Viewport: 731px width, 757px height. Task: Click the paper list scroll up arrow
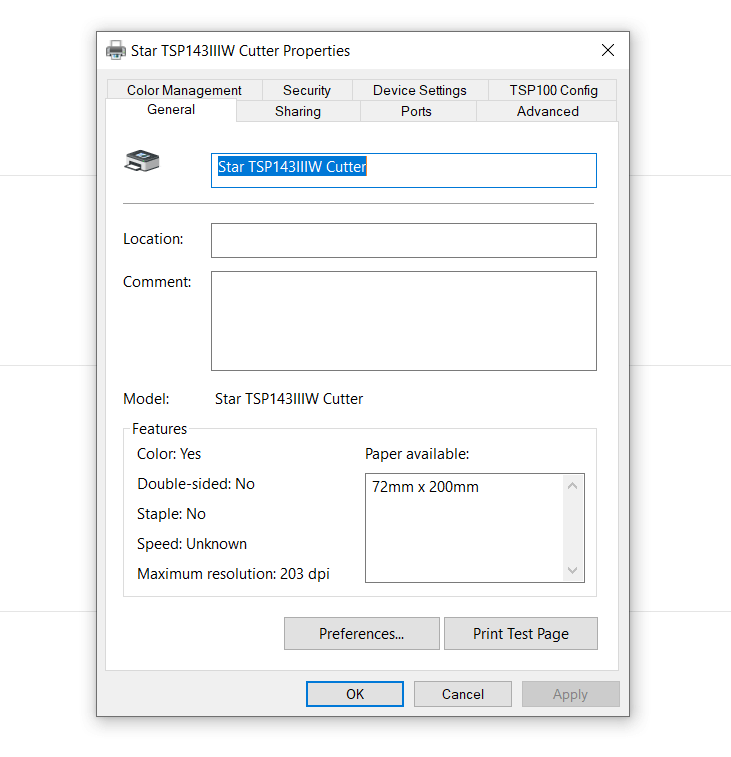click(x=573, y=486)
